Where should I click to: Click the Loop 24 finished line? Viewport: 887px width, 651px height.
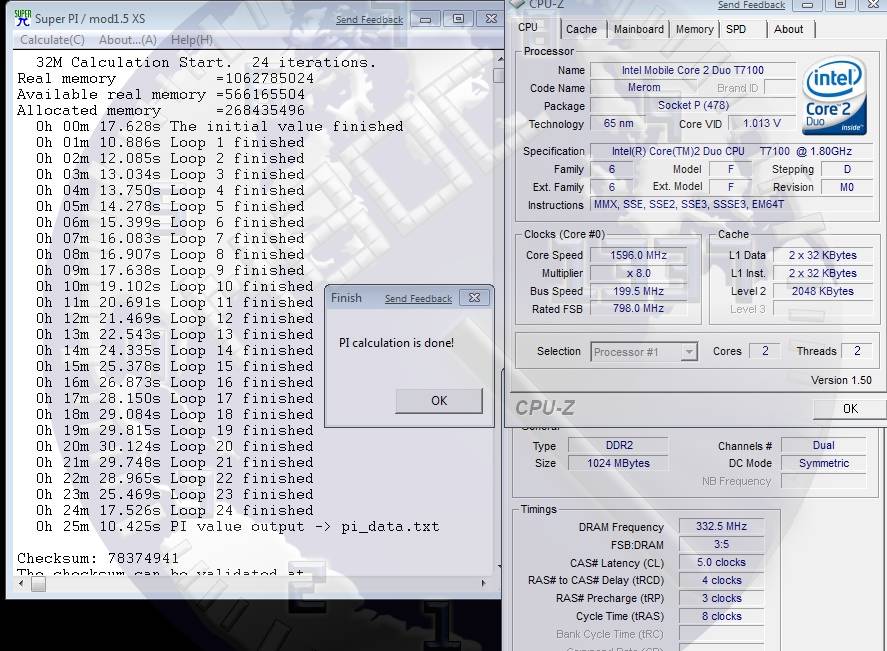coord(175,510)
